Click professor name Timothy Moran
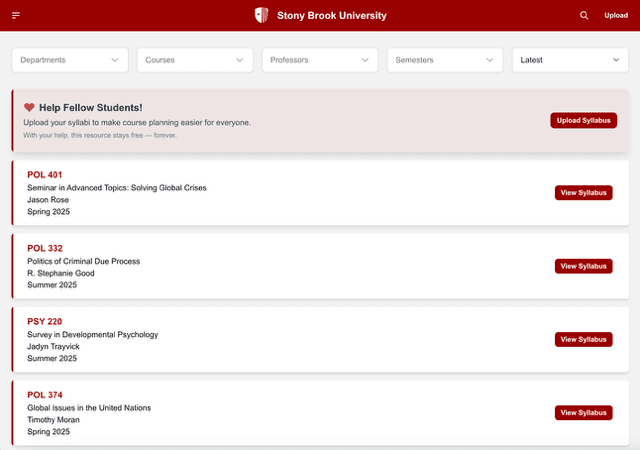640x450 pixels. (53, 420)
